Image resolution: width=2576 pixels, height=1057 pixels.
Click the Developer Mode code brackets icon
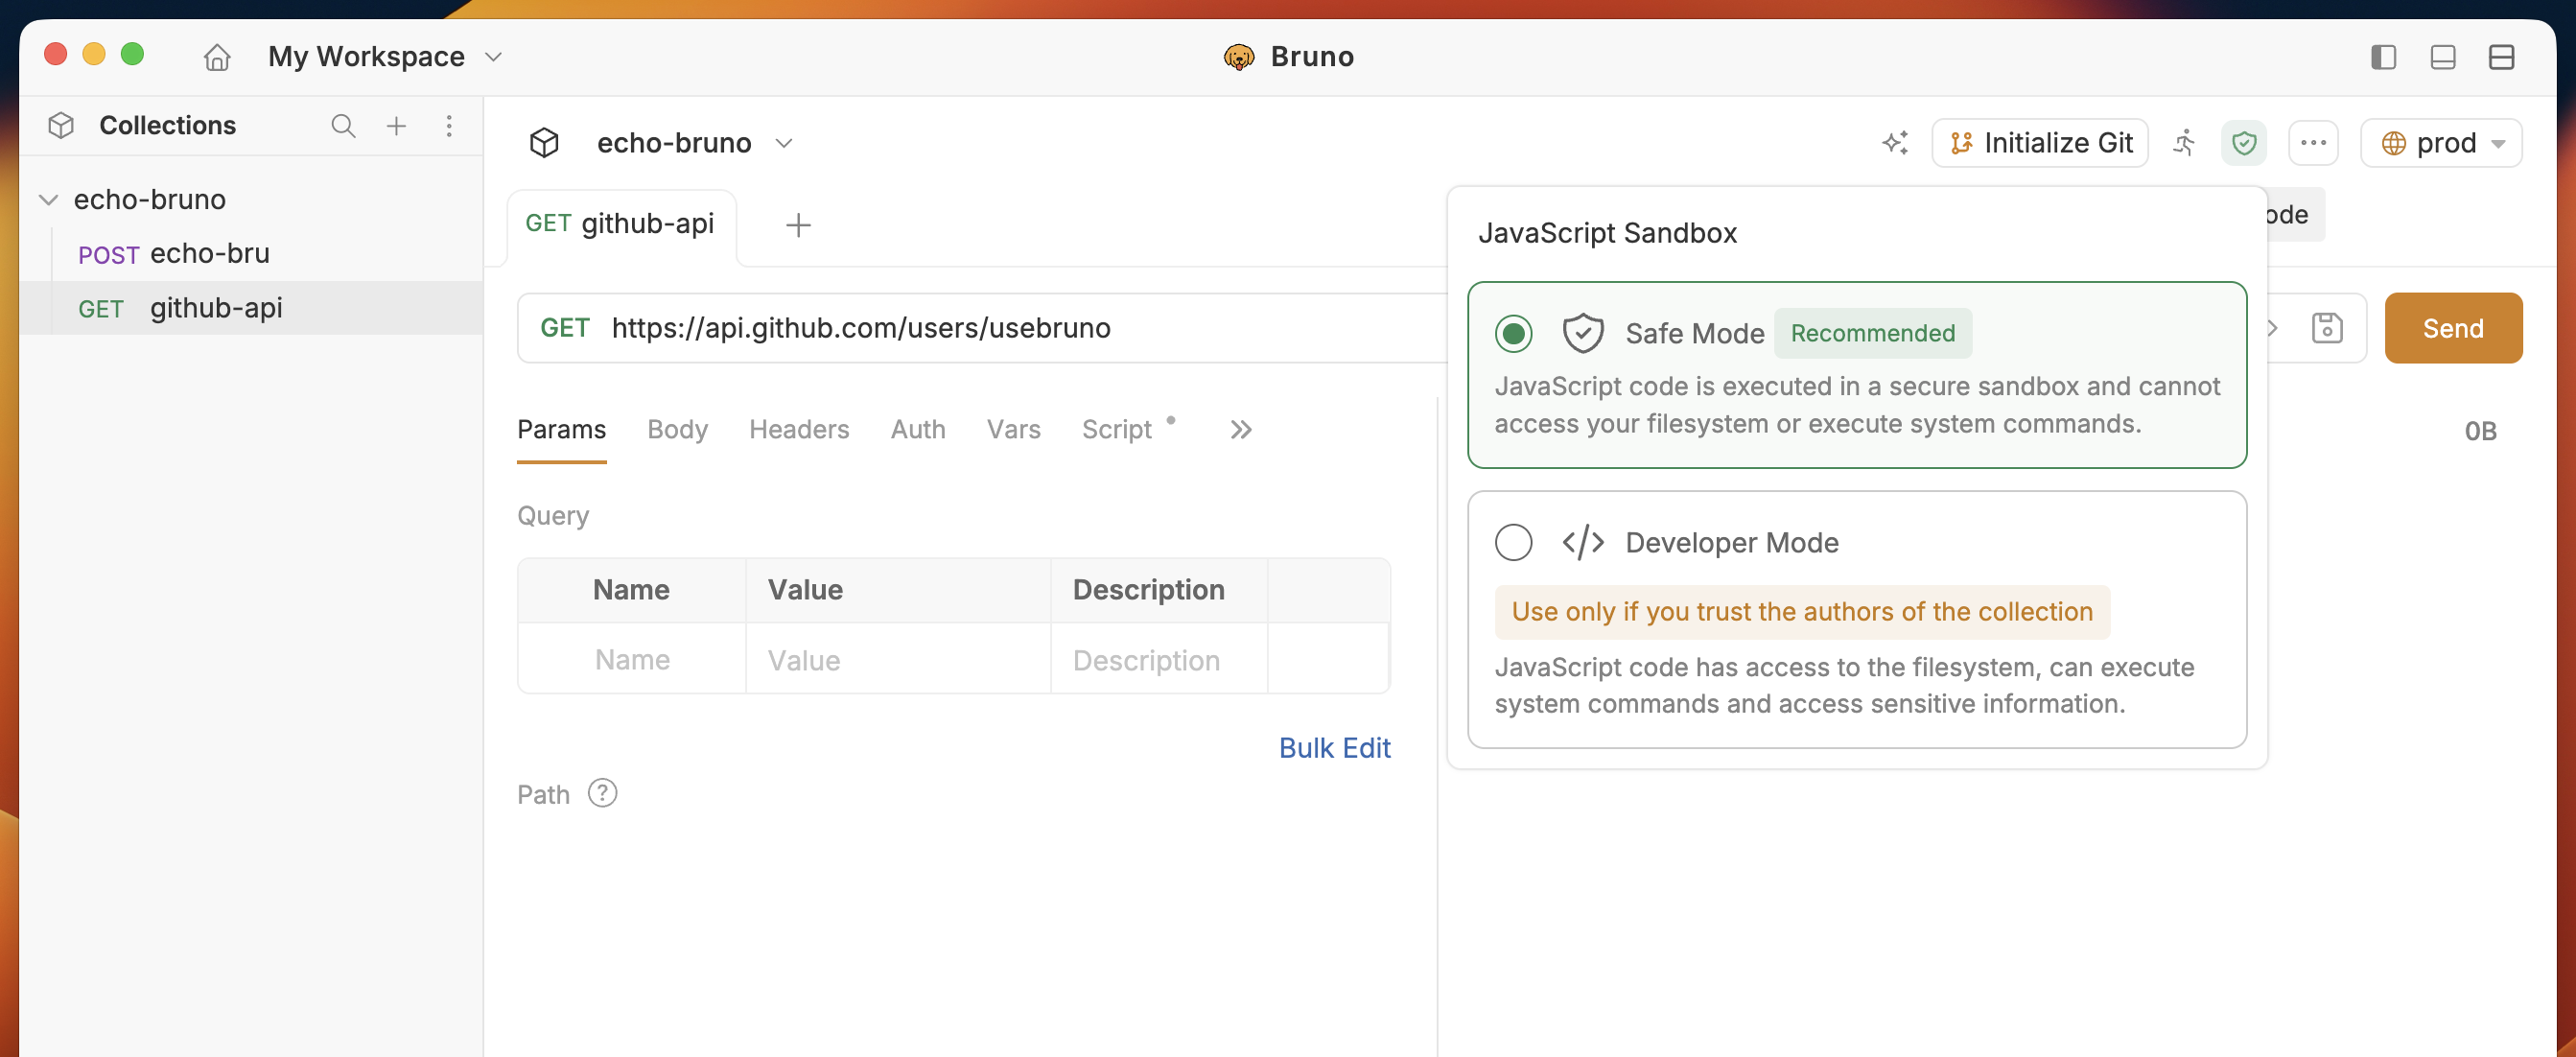[x=1582, y=542]
